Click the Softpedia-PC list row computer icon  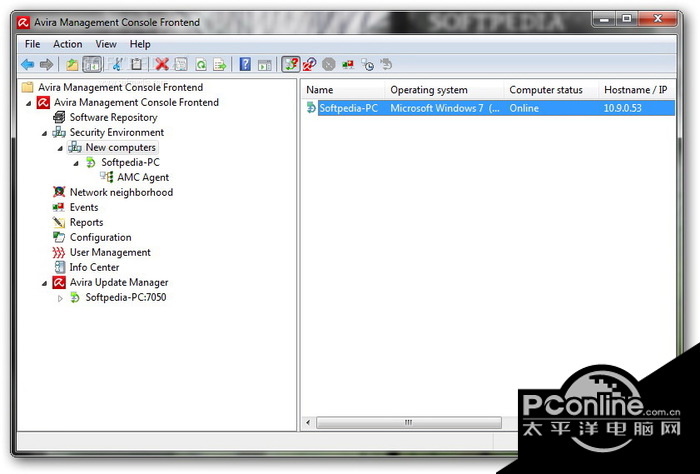tap(311, 108)
